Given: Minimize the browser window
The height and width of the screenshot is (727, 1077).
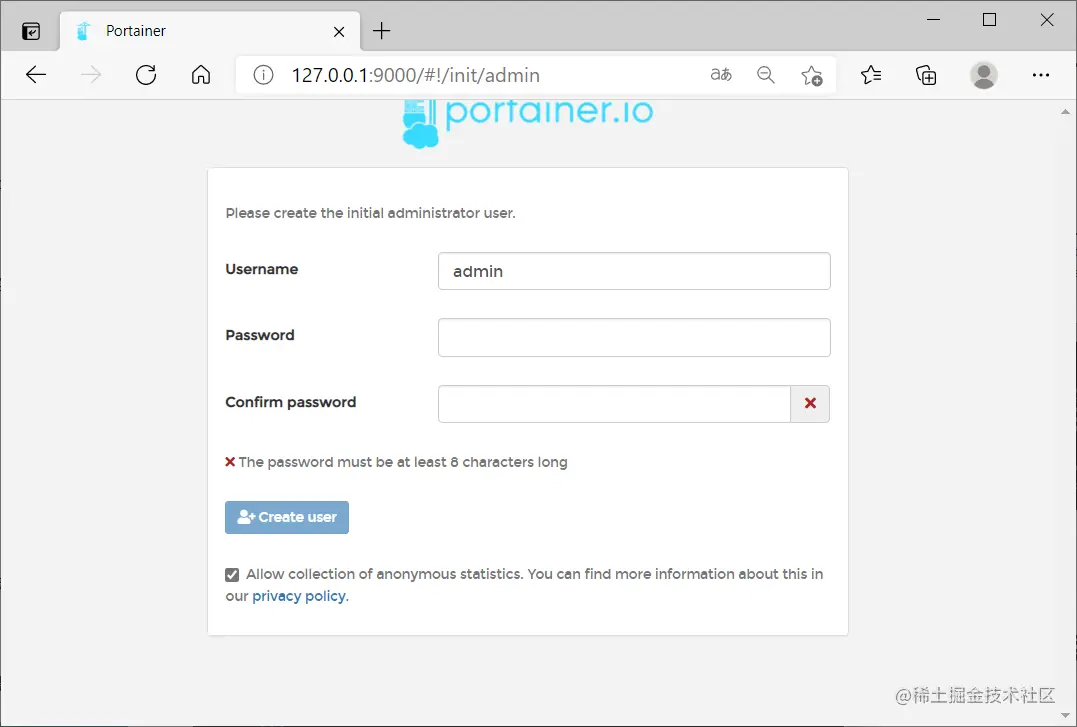Looking at the screenshot, I should click(933, 19).
